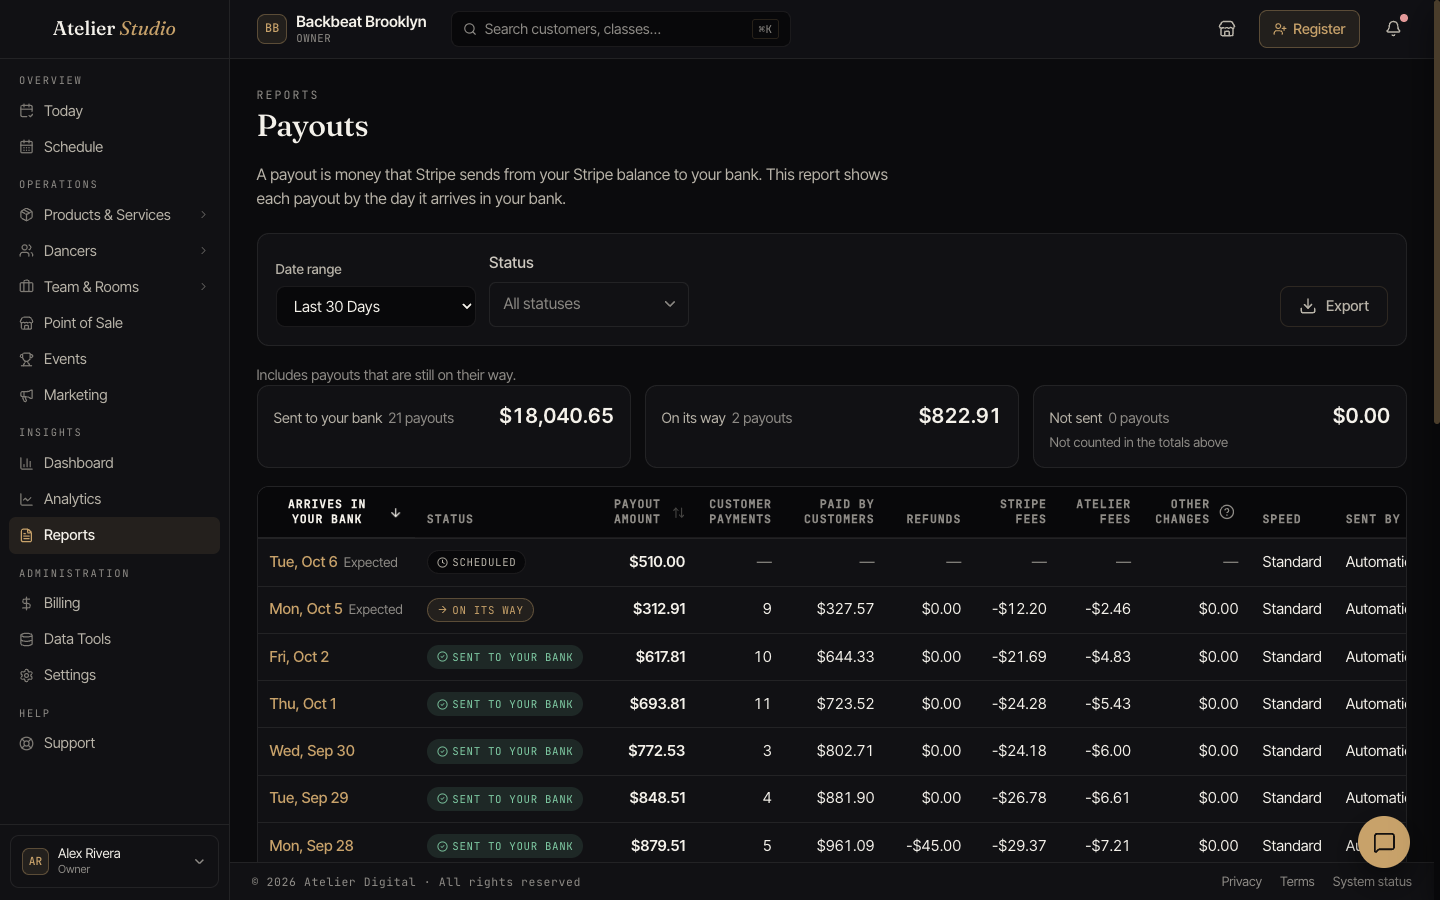Open the Terms footer link
Screen dimensions: 1440x900
click(x=1297, y=881)
